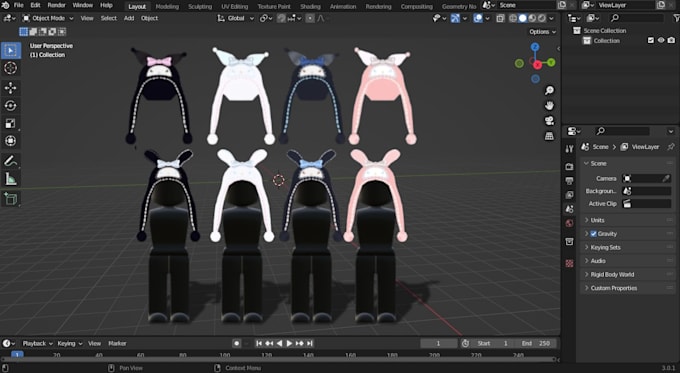The image size is (680, 373).
Task: Click the current frame field
Action: [x=438, y=344]
